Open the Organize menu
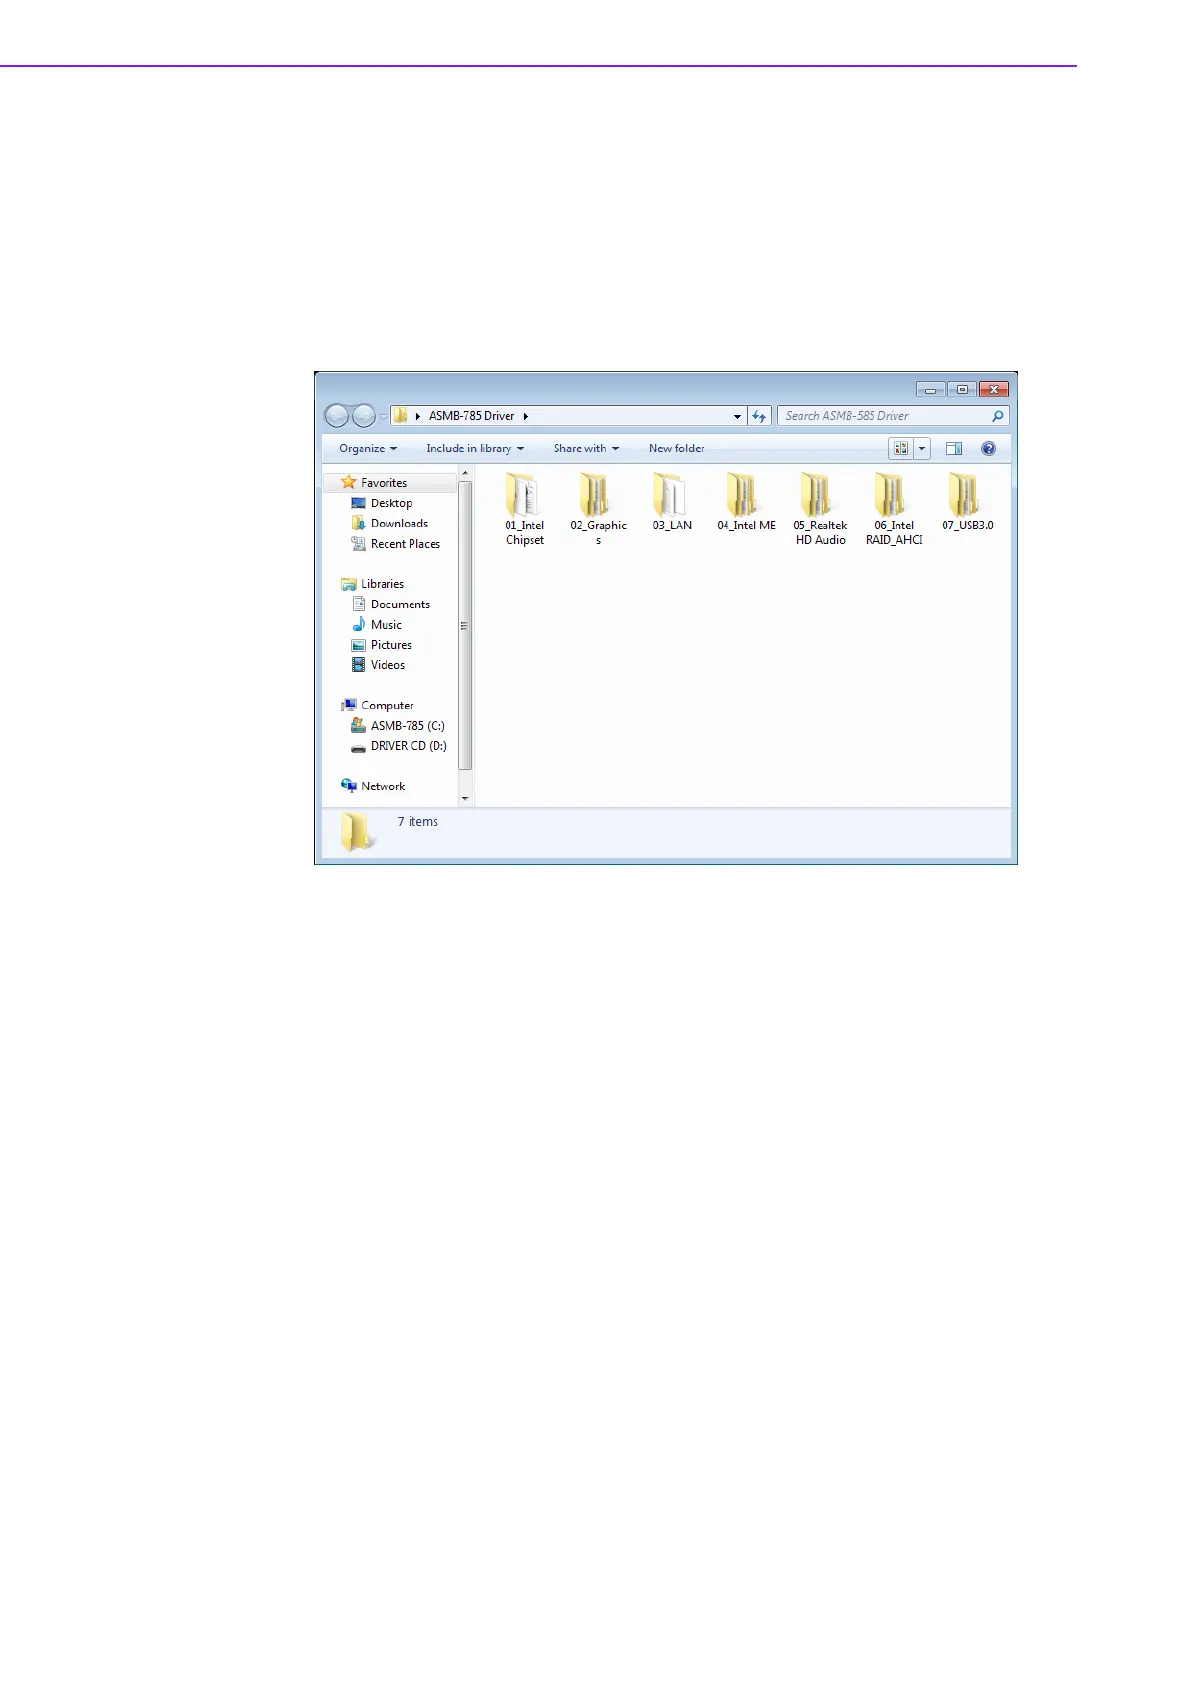Image resolution: width=1190 pixels, height=1684 pixels. click(368, 449)
